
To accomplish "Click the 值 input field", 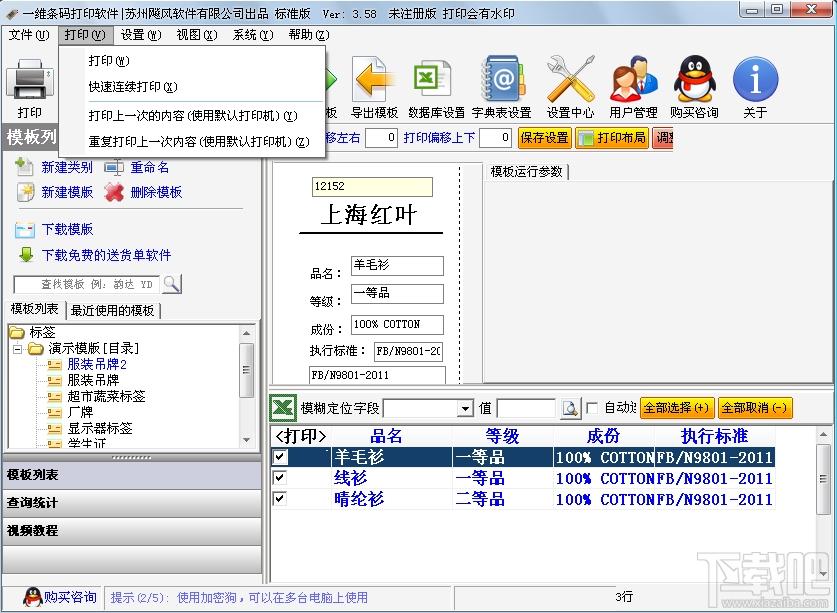I will point(527,409).
